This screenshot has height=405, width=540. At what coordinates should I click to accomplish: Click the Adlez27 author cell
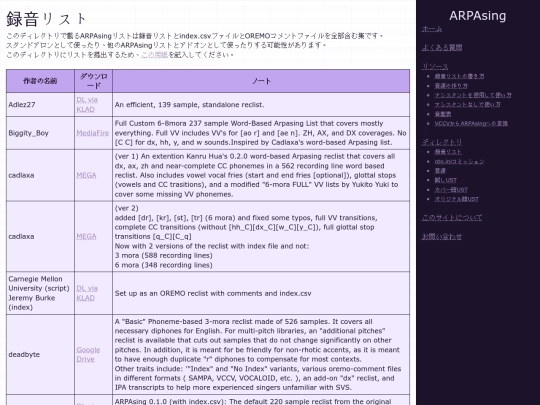pos(40,105)
